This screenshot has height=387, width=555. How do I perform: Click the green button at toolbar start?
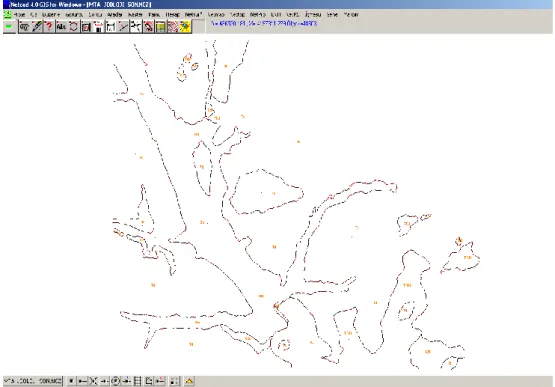[x=9, y=27]
